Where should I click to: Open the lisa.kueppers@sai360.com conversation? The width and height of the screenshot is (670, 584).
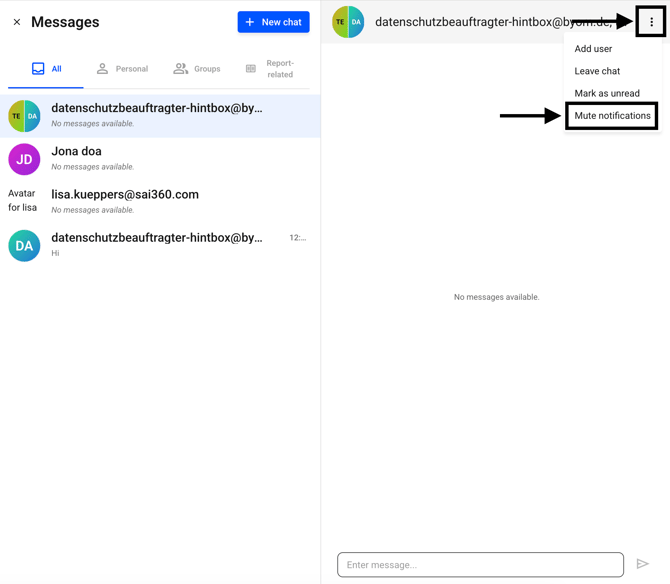(160, 201)
